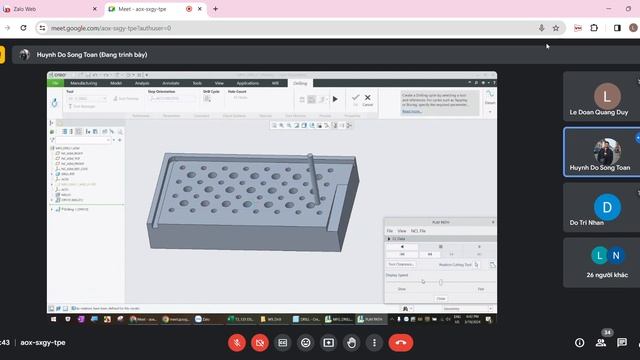Select Le Doan Quang Duy participant tile
640x360 pixels.
click(x=601, y=97)
